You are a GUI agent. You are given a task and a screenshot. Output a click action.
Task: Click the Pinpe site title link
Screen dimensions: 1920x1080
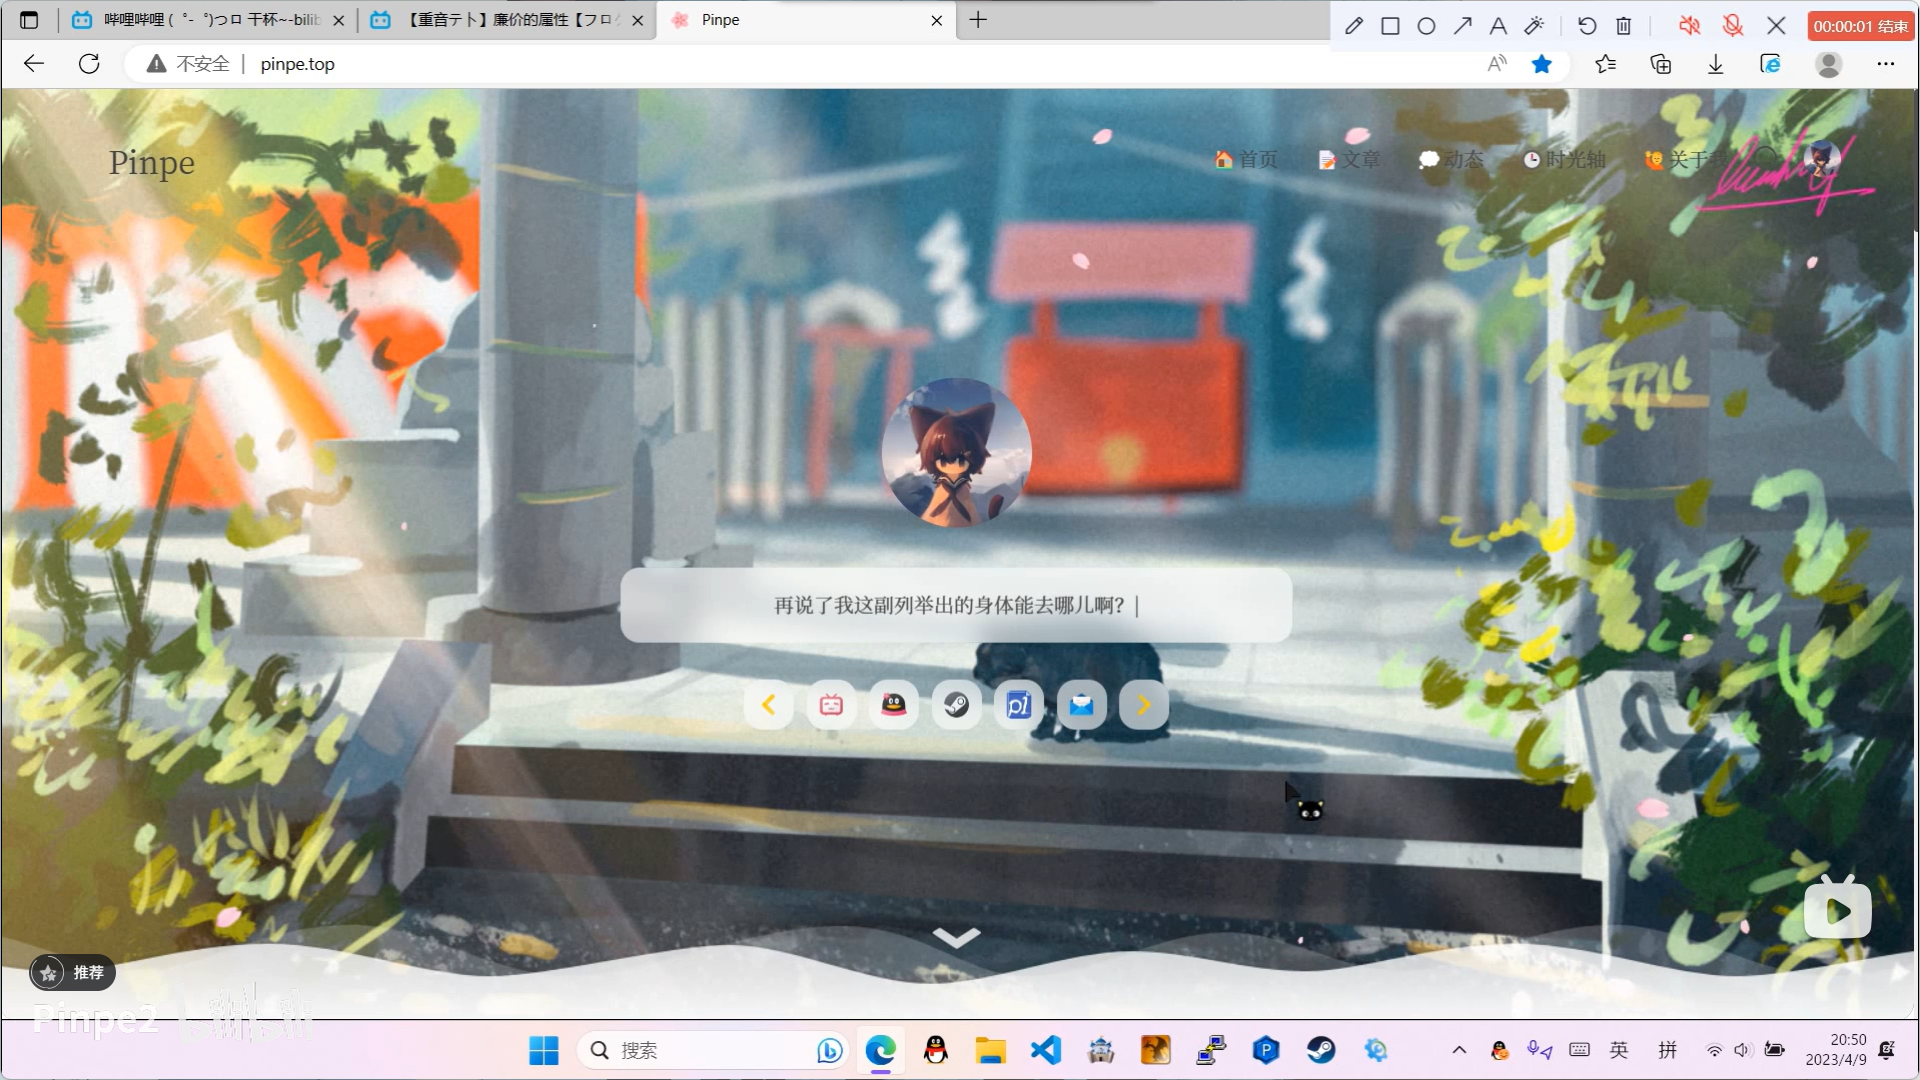tap(152, 162)
